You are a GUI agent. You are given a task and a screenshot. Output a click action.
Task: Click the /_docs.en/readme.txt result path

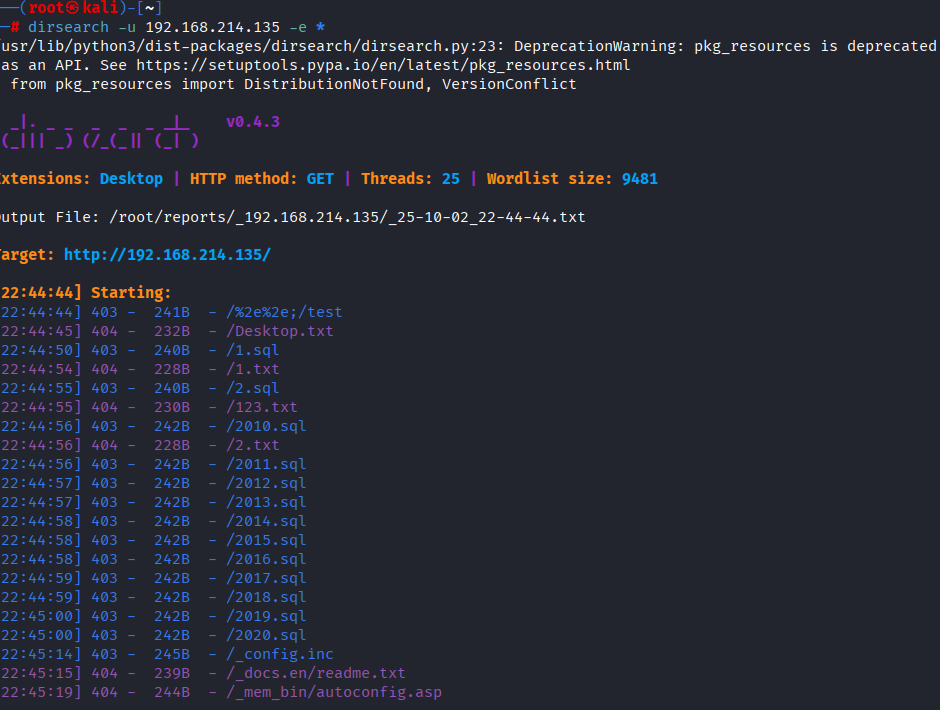click(x=317, y=673)
